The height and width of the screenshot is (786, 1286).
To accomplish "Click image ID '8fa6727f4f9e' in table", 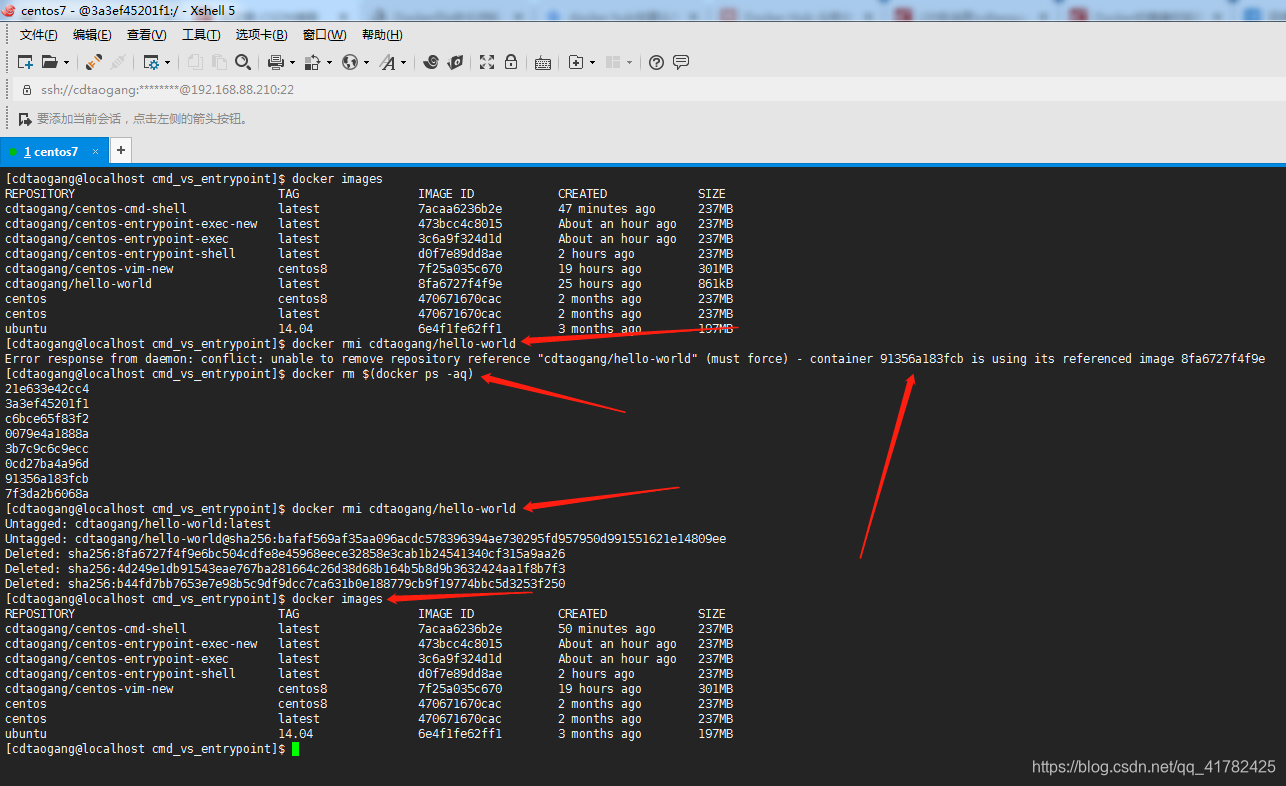I will point(460,284).
